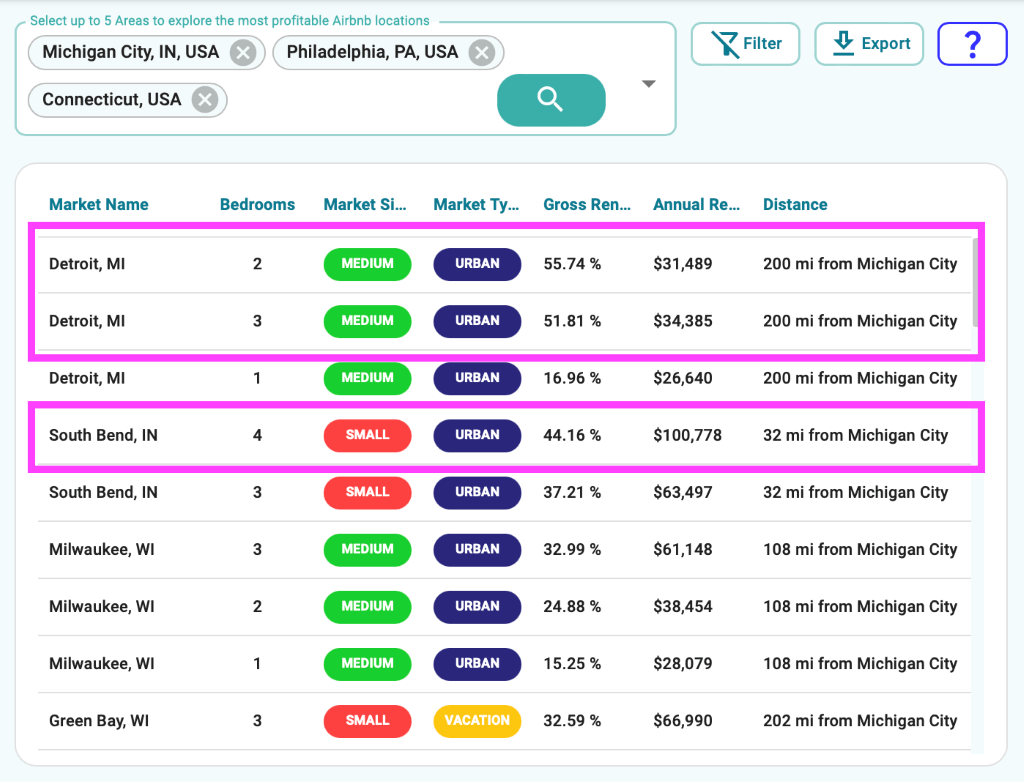Viewport: 1024px width, 782px height.
Task: Sort by the Distance column
Action: pyautogui.click(x=795, y=204)
